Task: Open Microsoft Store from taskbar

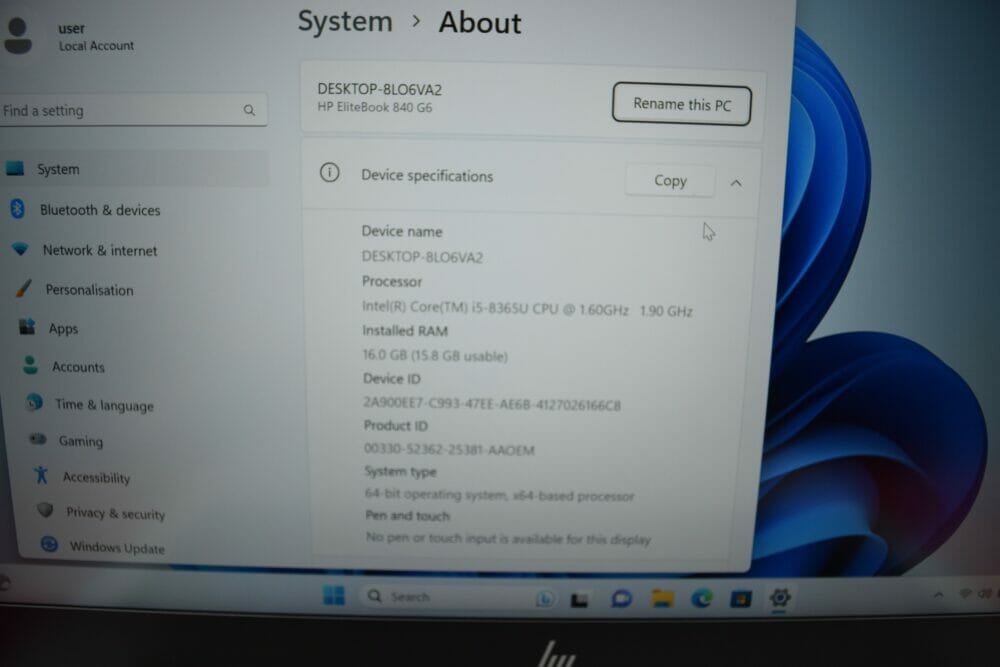Action: pos(740,598)
